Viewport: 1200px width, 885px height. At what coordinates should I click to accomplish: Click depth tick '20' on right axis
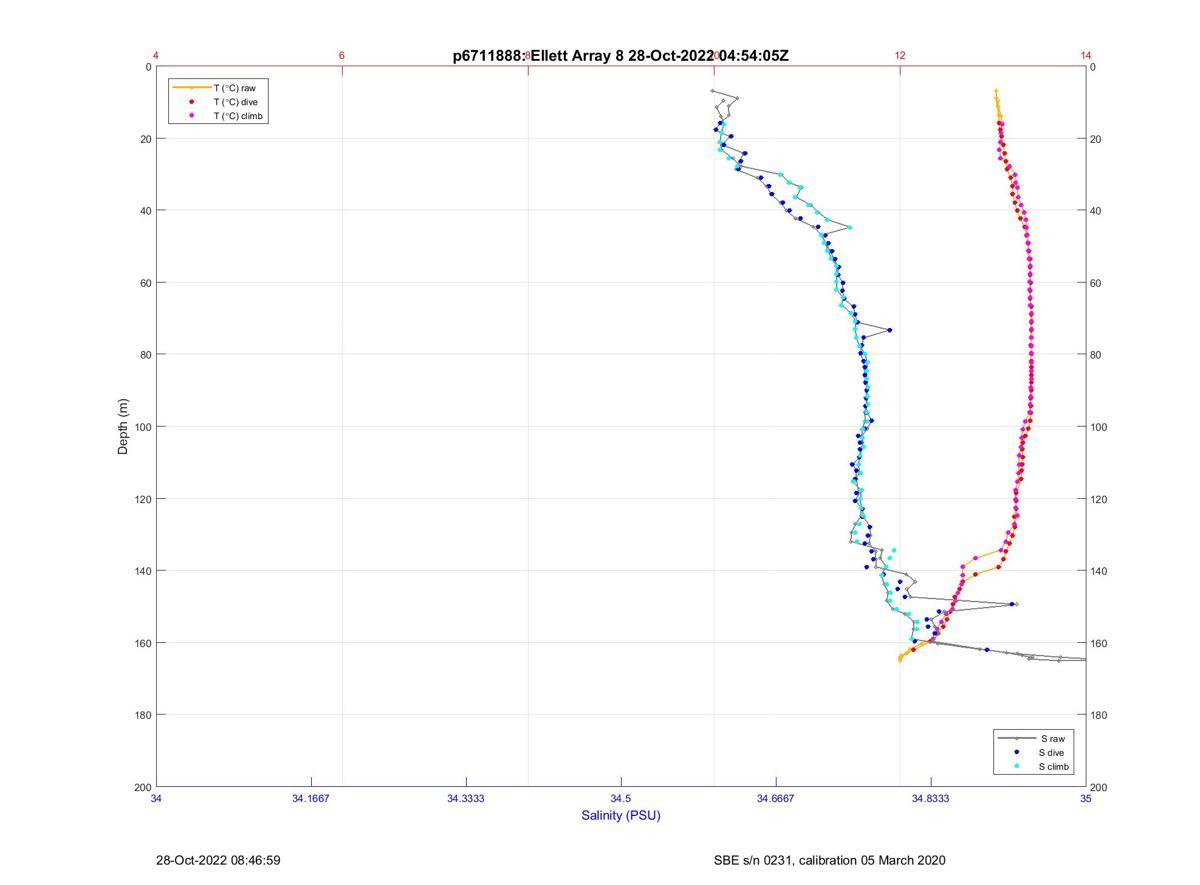click(1096, 139)
